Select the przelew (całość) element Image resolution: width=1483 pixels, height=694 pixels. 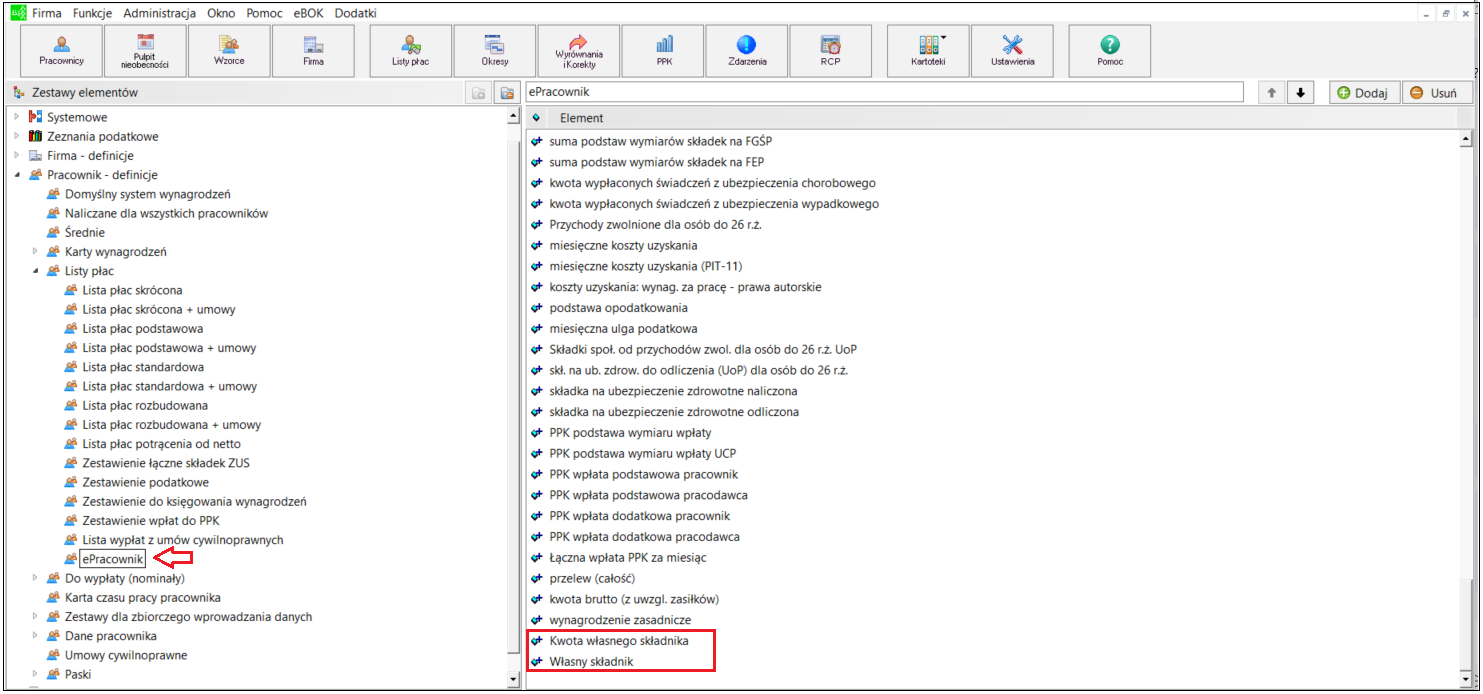[x=593, y=578]
